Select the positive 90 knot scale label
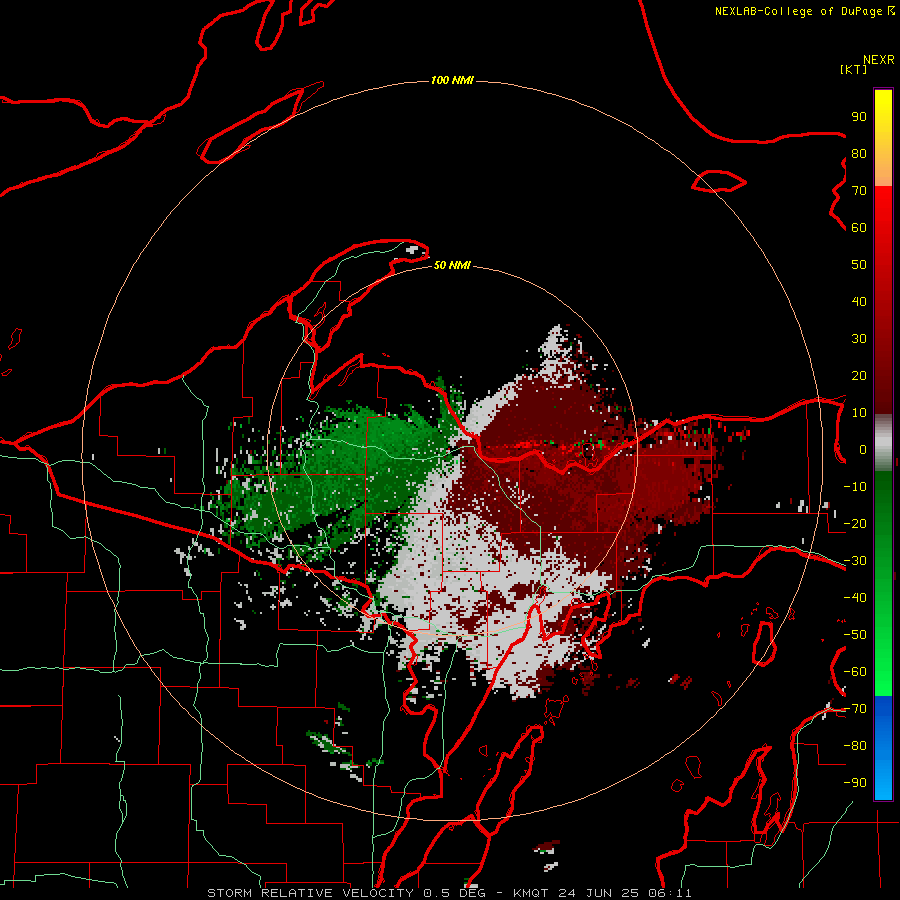Viewport: 900px width, 900px height. point(859,117)
